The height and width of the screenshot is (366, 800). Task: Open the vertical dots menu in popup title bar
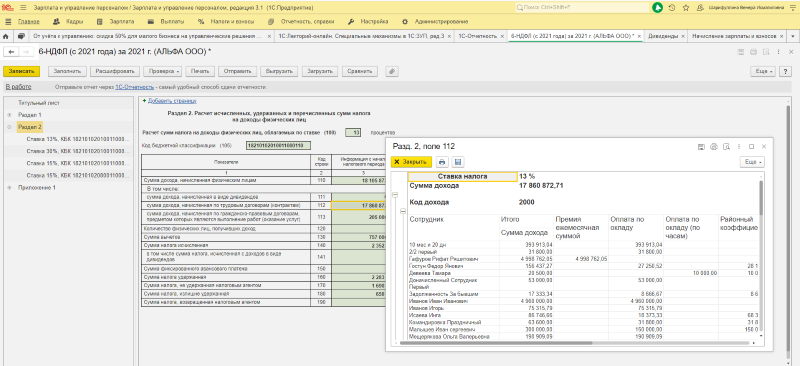click(739, 147)
